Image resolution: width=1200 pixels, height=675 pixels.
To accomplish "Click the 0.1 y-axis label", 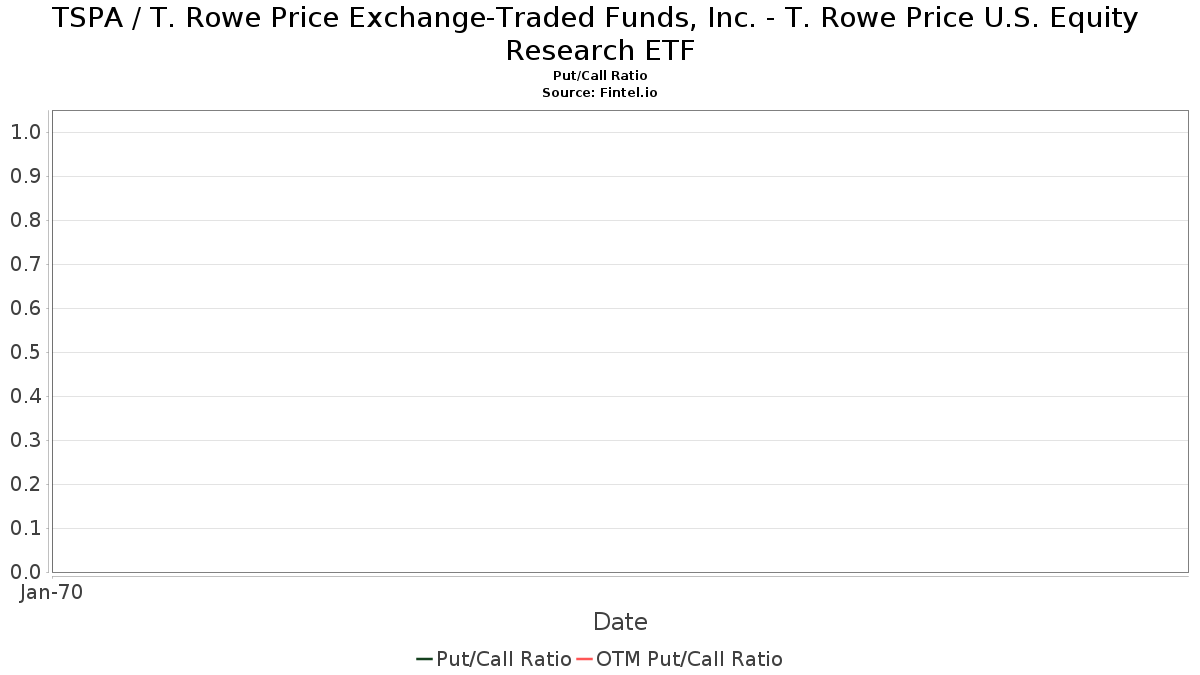I will [x=25, y=528].
